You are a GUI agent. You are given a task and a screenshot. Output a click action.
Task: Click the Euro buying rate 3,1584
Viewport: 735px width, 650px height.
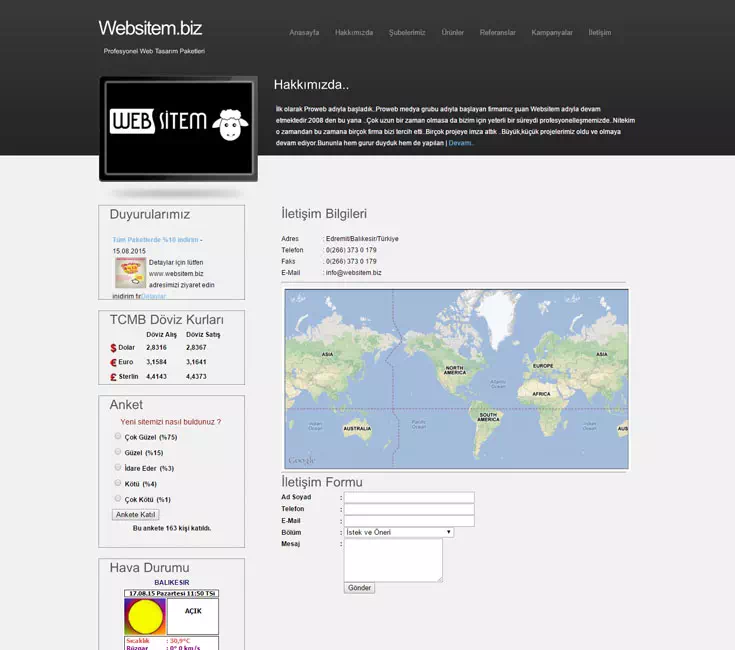tap(156, 362)
